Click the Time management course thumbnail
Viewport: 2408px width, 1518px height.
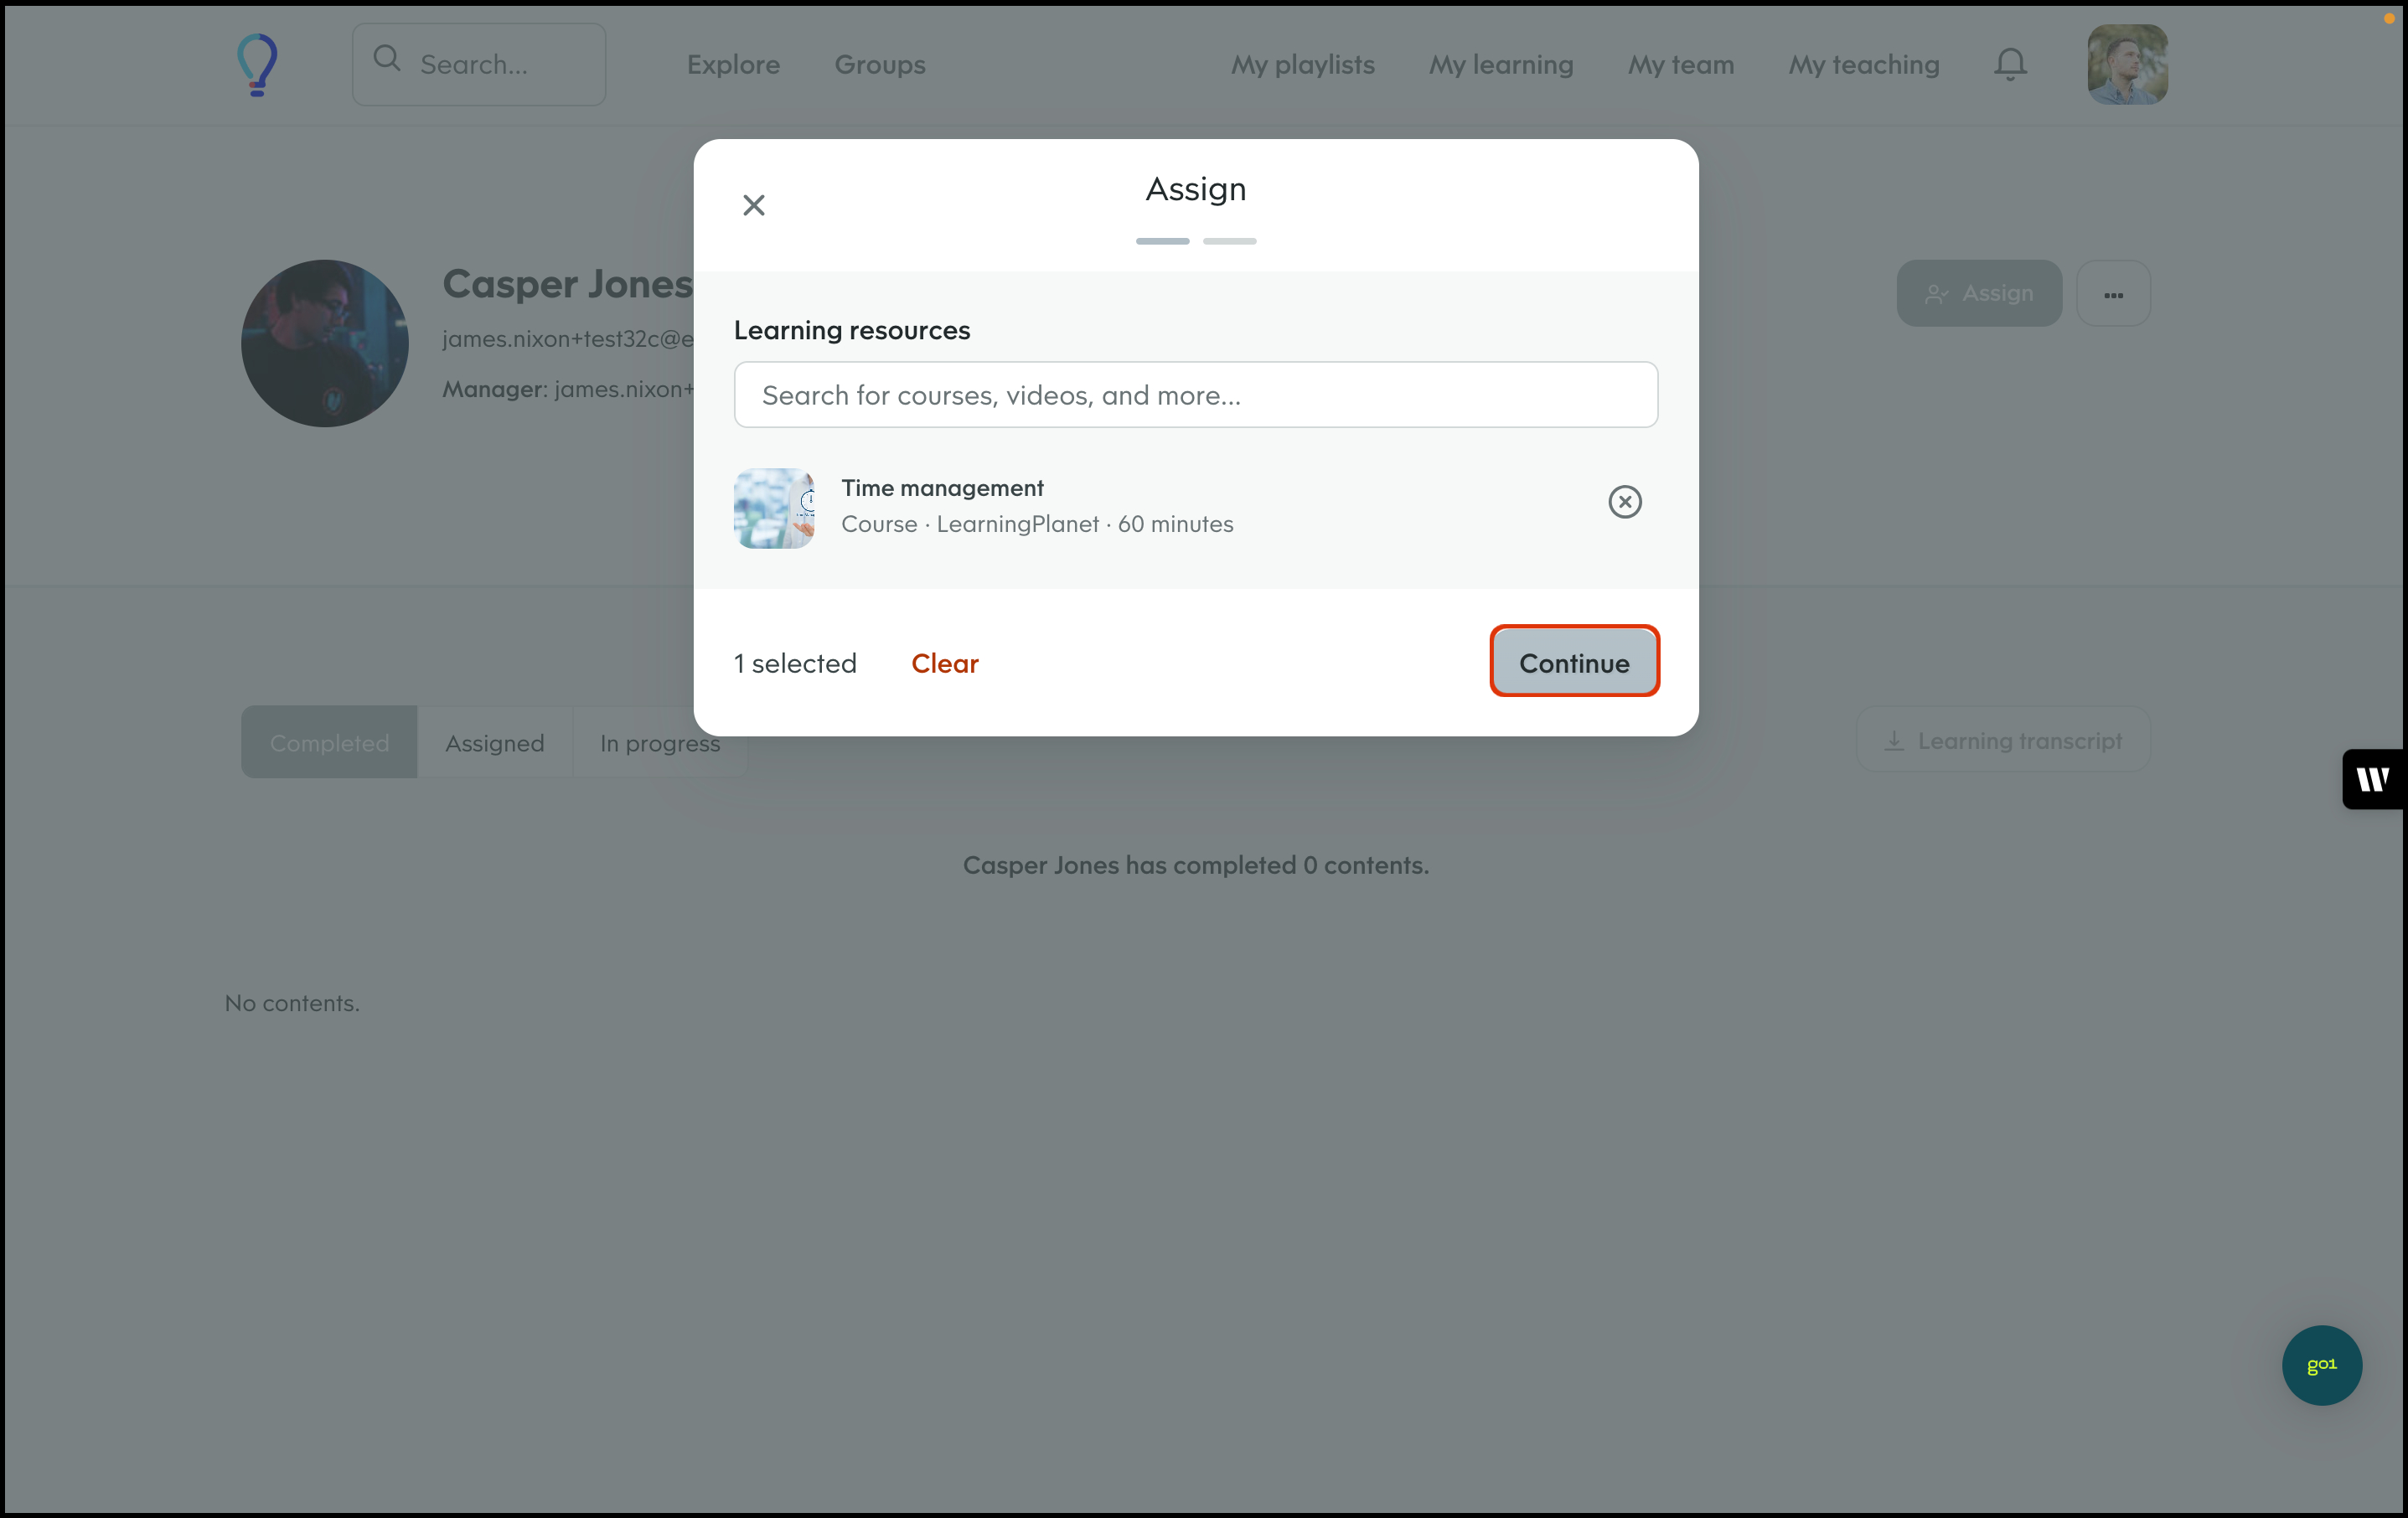pos(774,508)
